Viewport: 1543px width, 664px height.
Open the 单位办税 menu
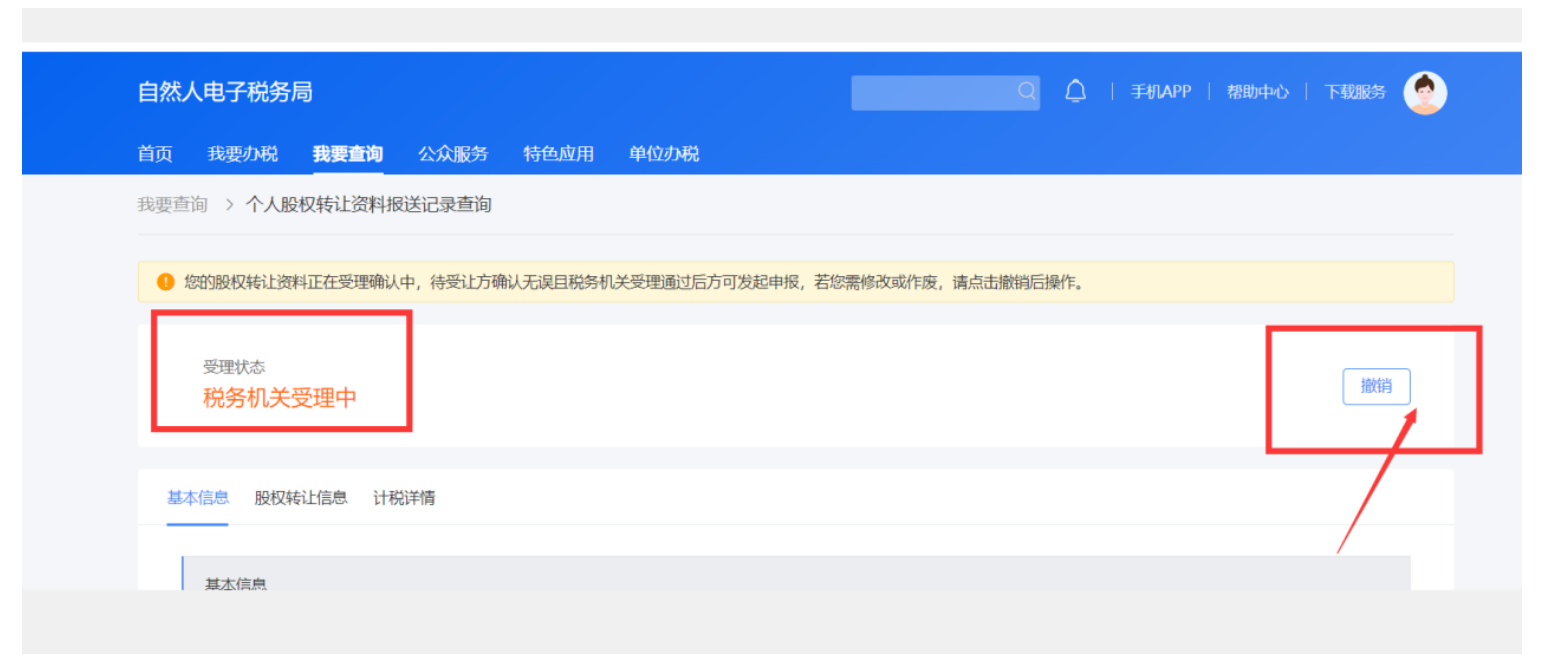[664, 154]
